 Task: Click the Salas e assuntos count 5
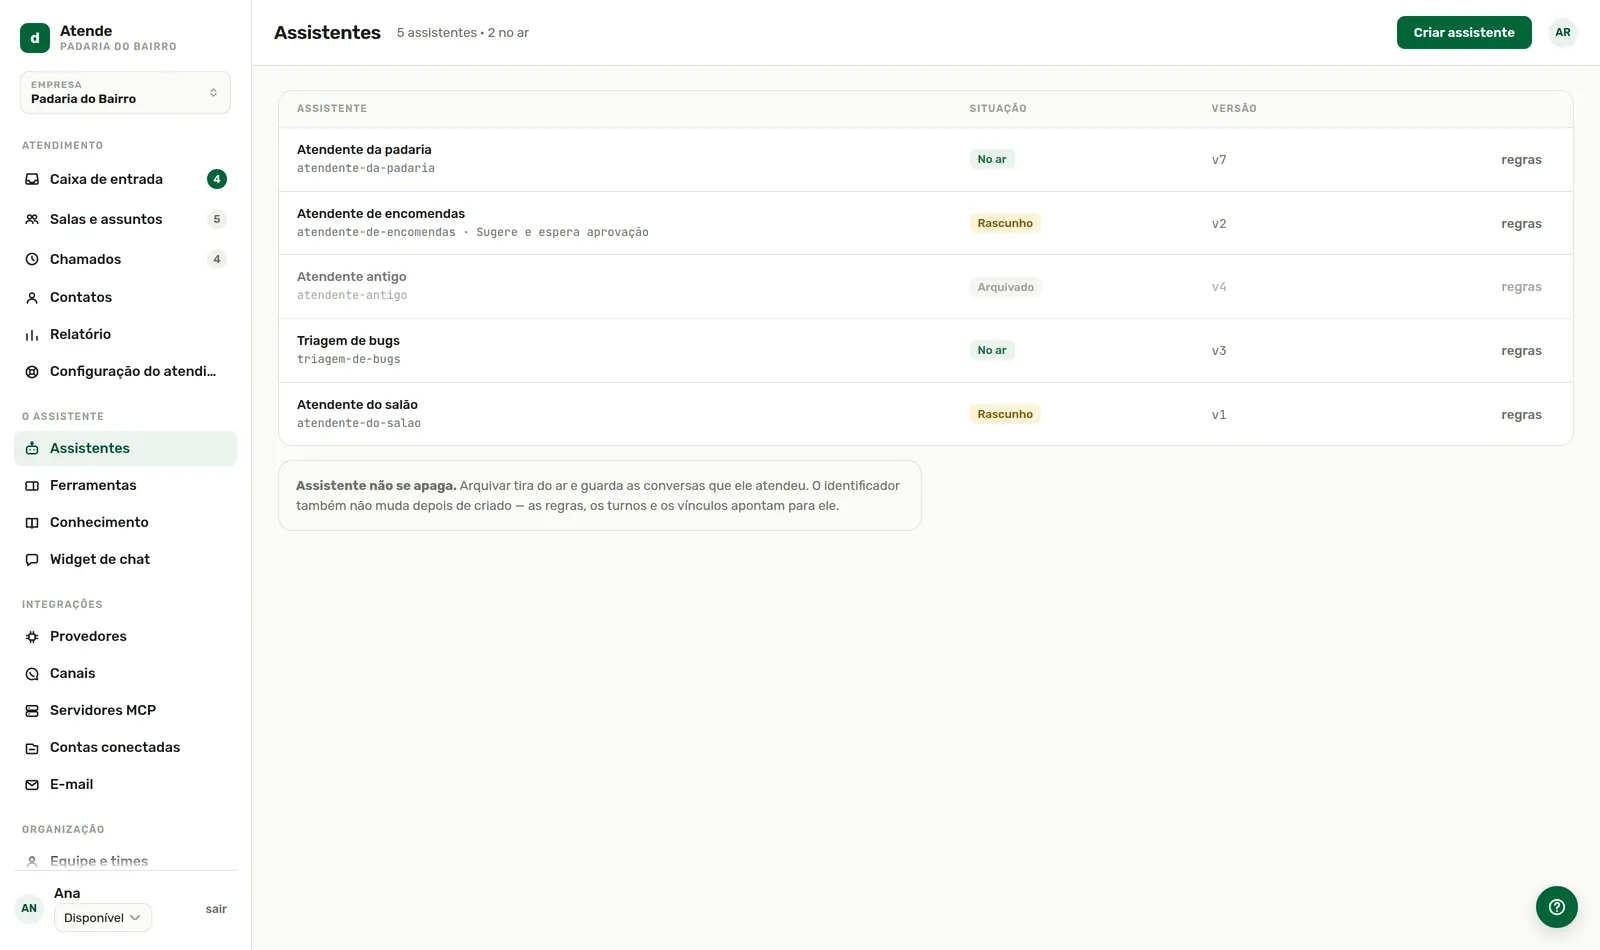coord(217,219)
